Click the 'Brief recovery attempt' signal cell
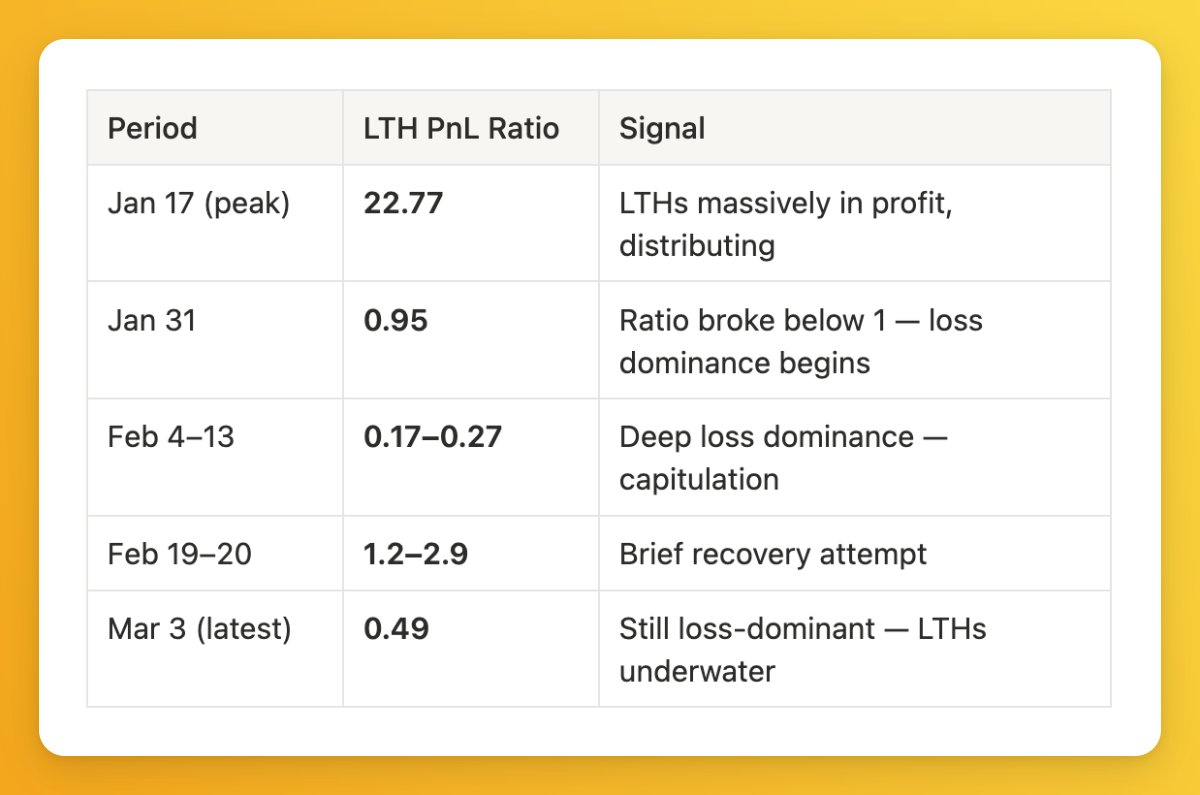This screenshot has height=795, width=1200. click(x=772, y=554)
